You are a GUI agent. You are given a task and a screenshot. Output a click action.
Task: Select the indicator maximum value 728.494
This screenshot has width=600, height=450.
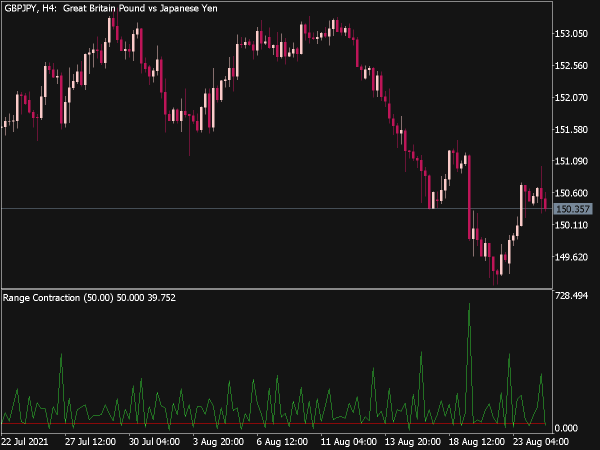pyautogui.click(x=571, y=296)
